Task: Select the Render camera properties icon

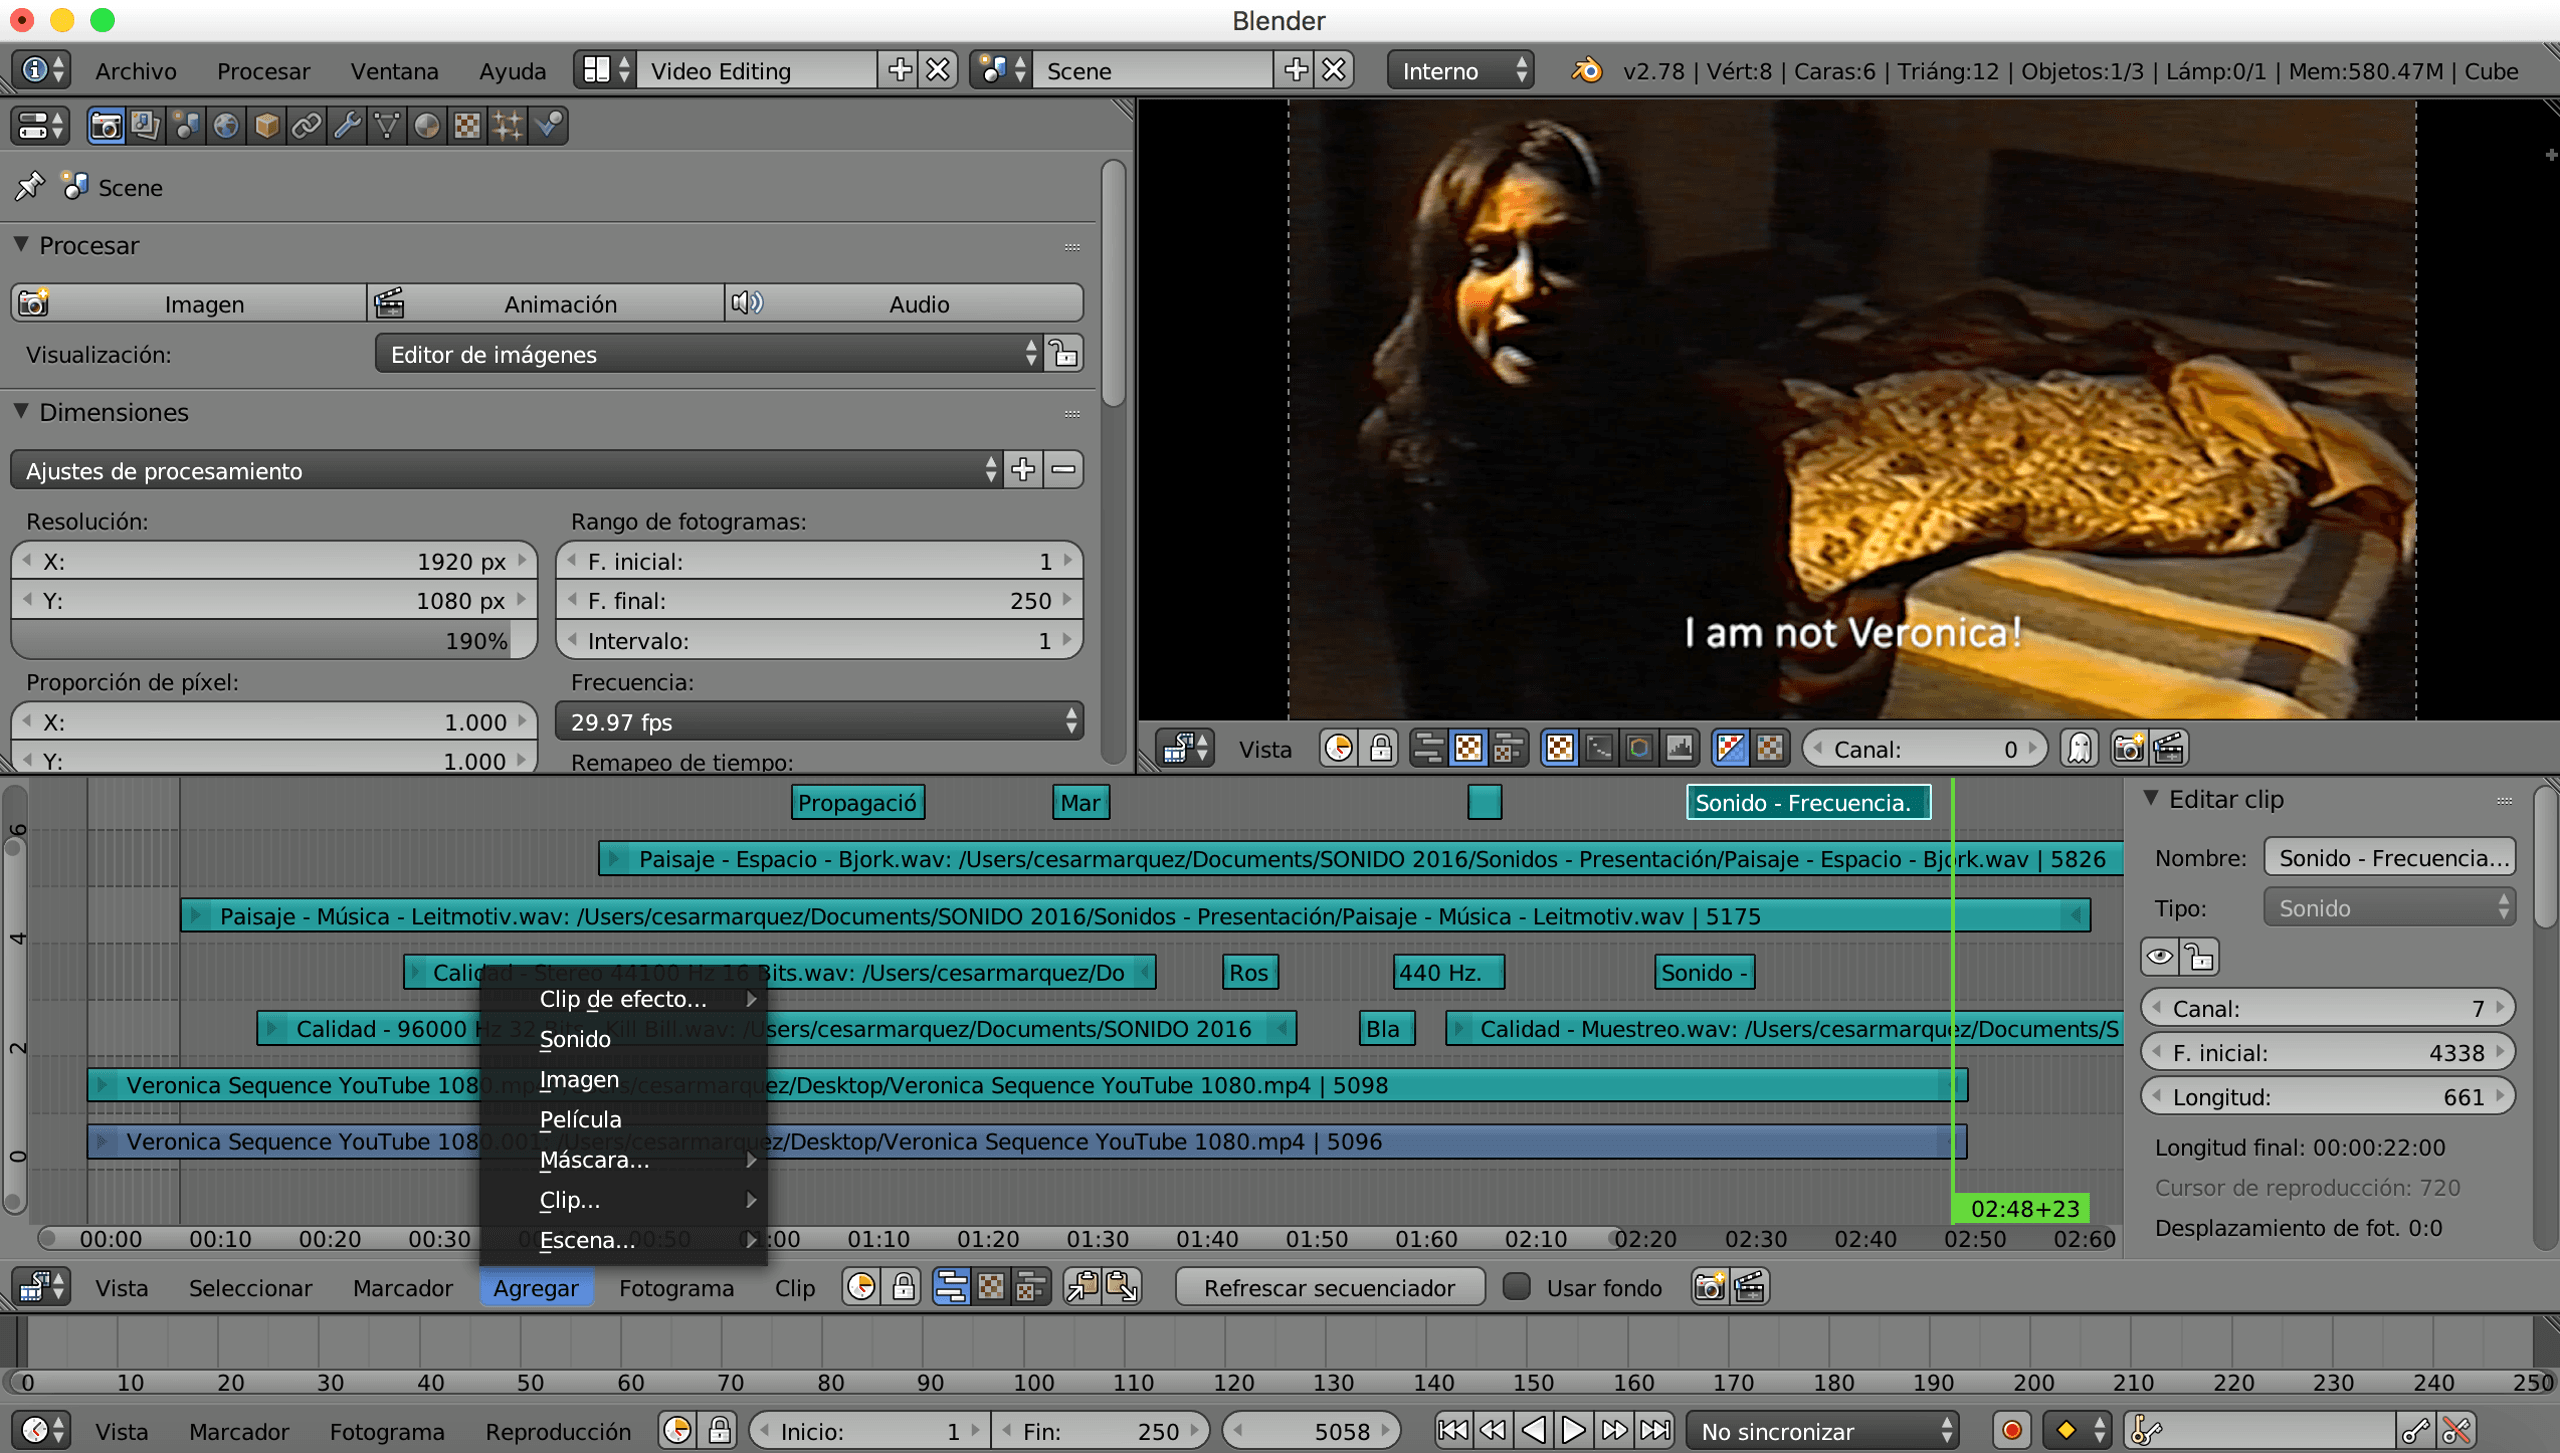Action: coord(106,125)
